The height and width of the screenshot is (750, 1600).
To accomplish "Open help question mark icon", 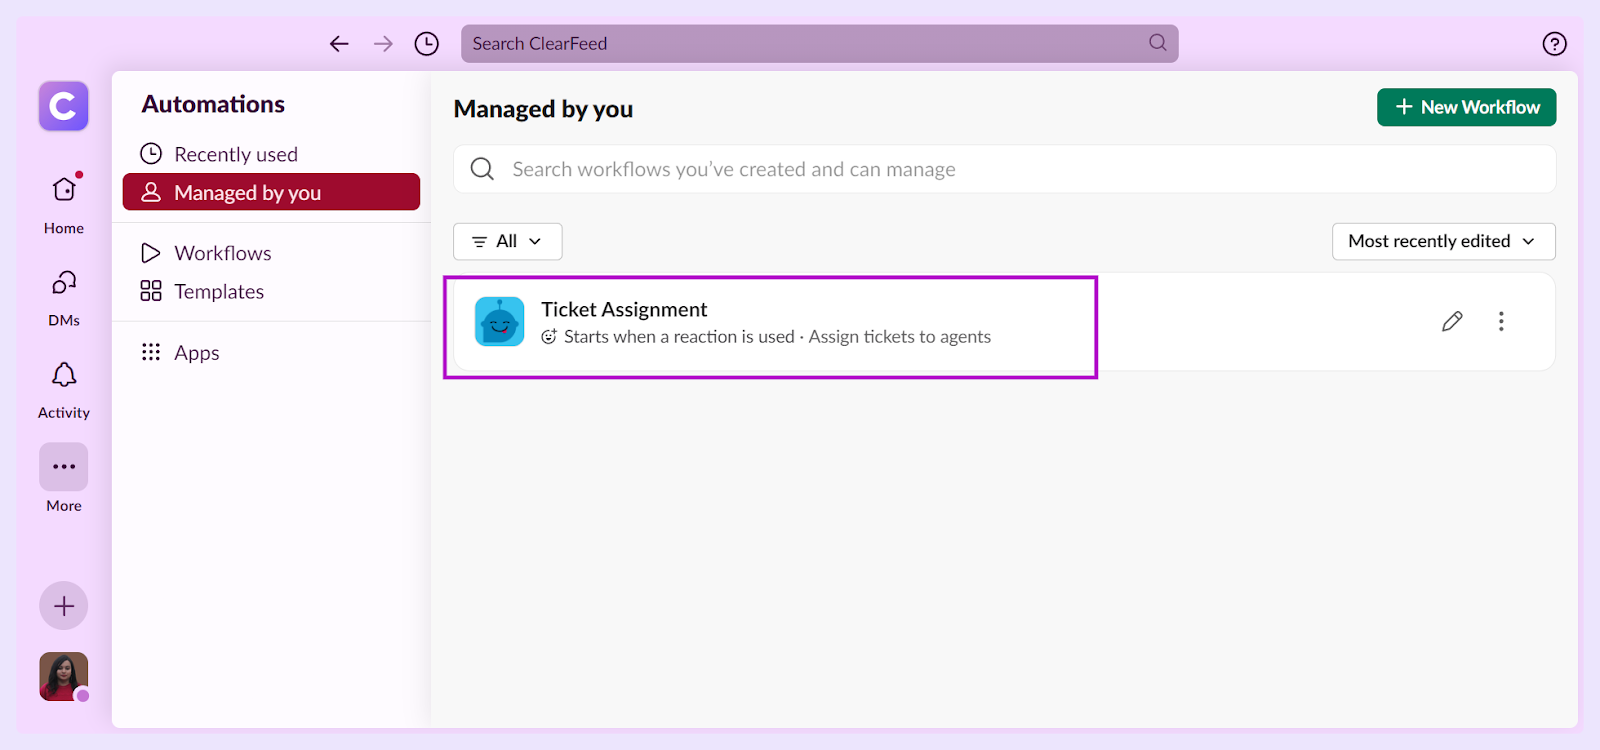I will coord(1554,44).
